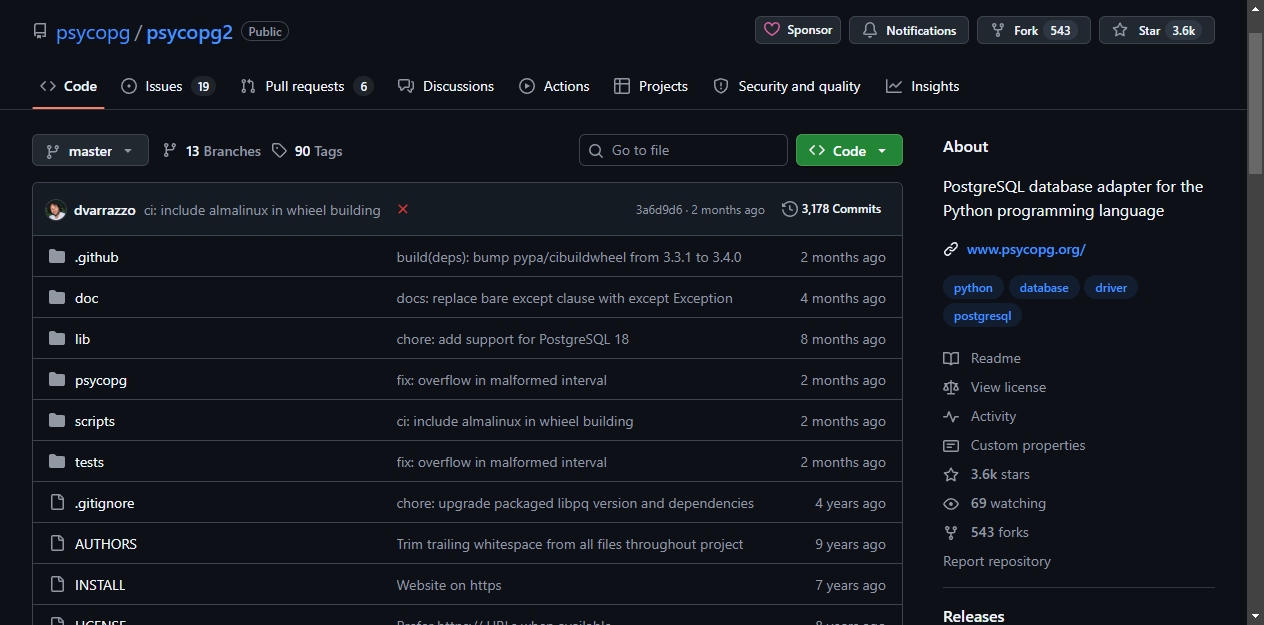Open the INSTALL file
1264x625 pixels.
[x=100, y=585]
